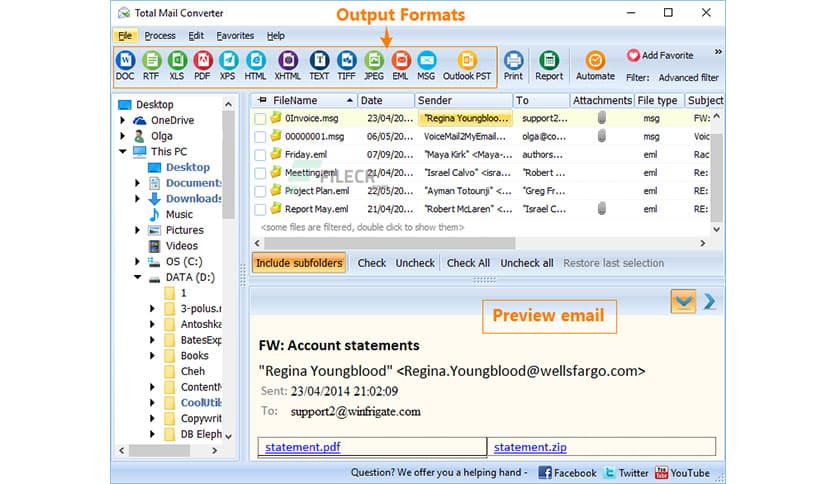The height and width of the screenshot is (484, 836).
Task: Select Videos folder in tree
Action: [182, 246]
